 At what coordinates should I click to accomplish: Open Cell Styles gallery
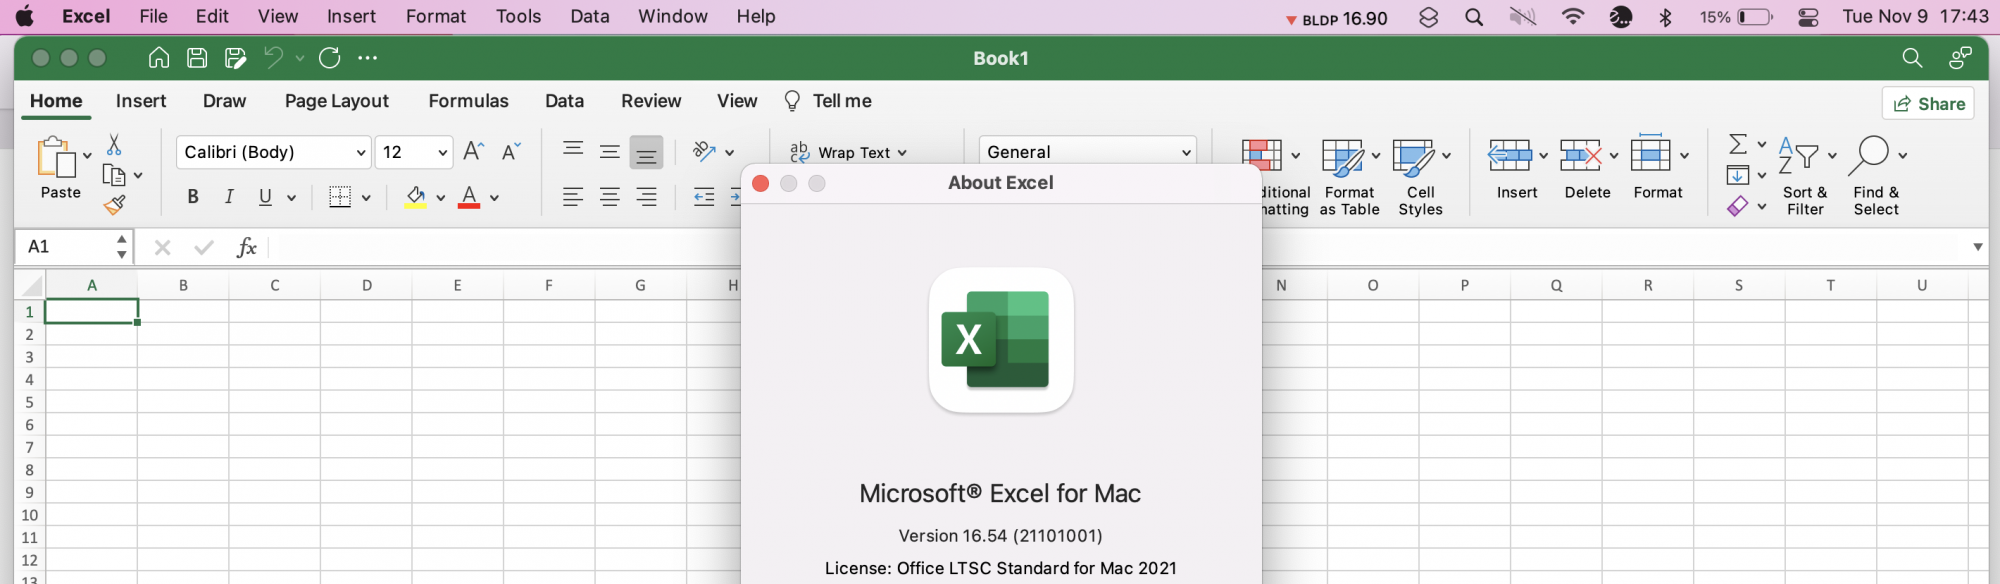tap(1420, 177)
